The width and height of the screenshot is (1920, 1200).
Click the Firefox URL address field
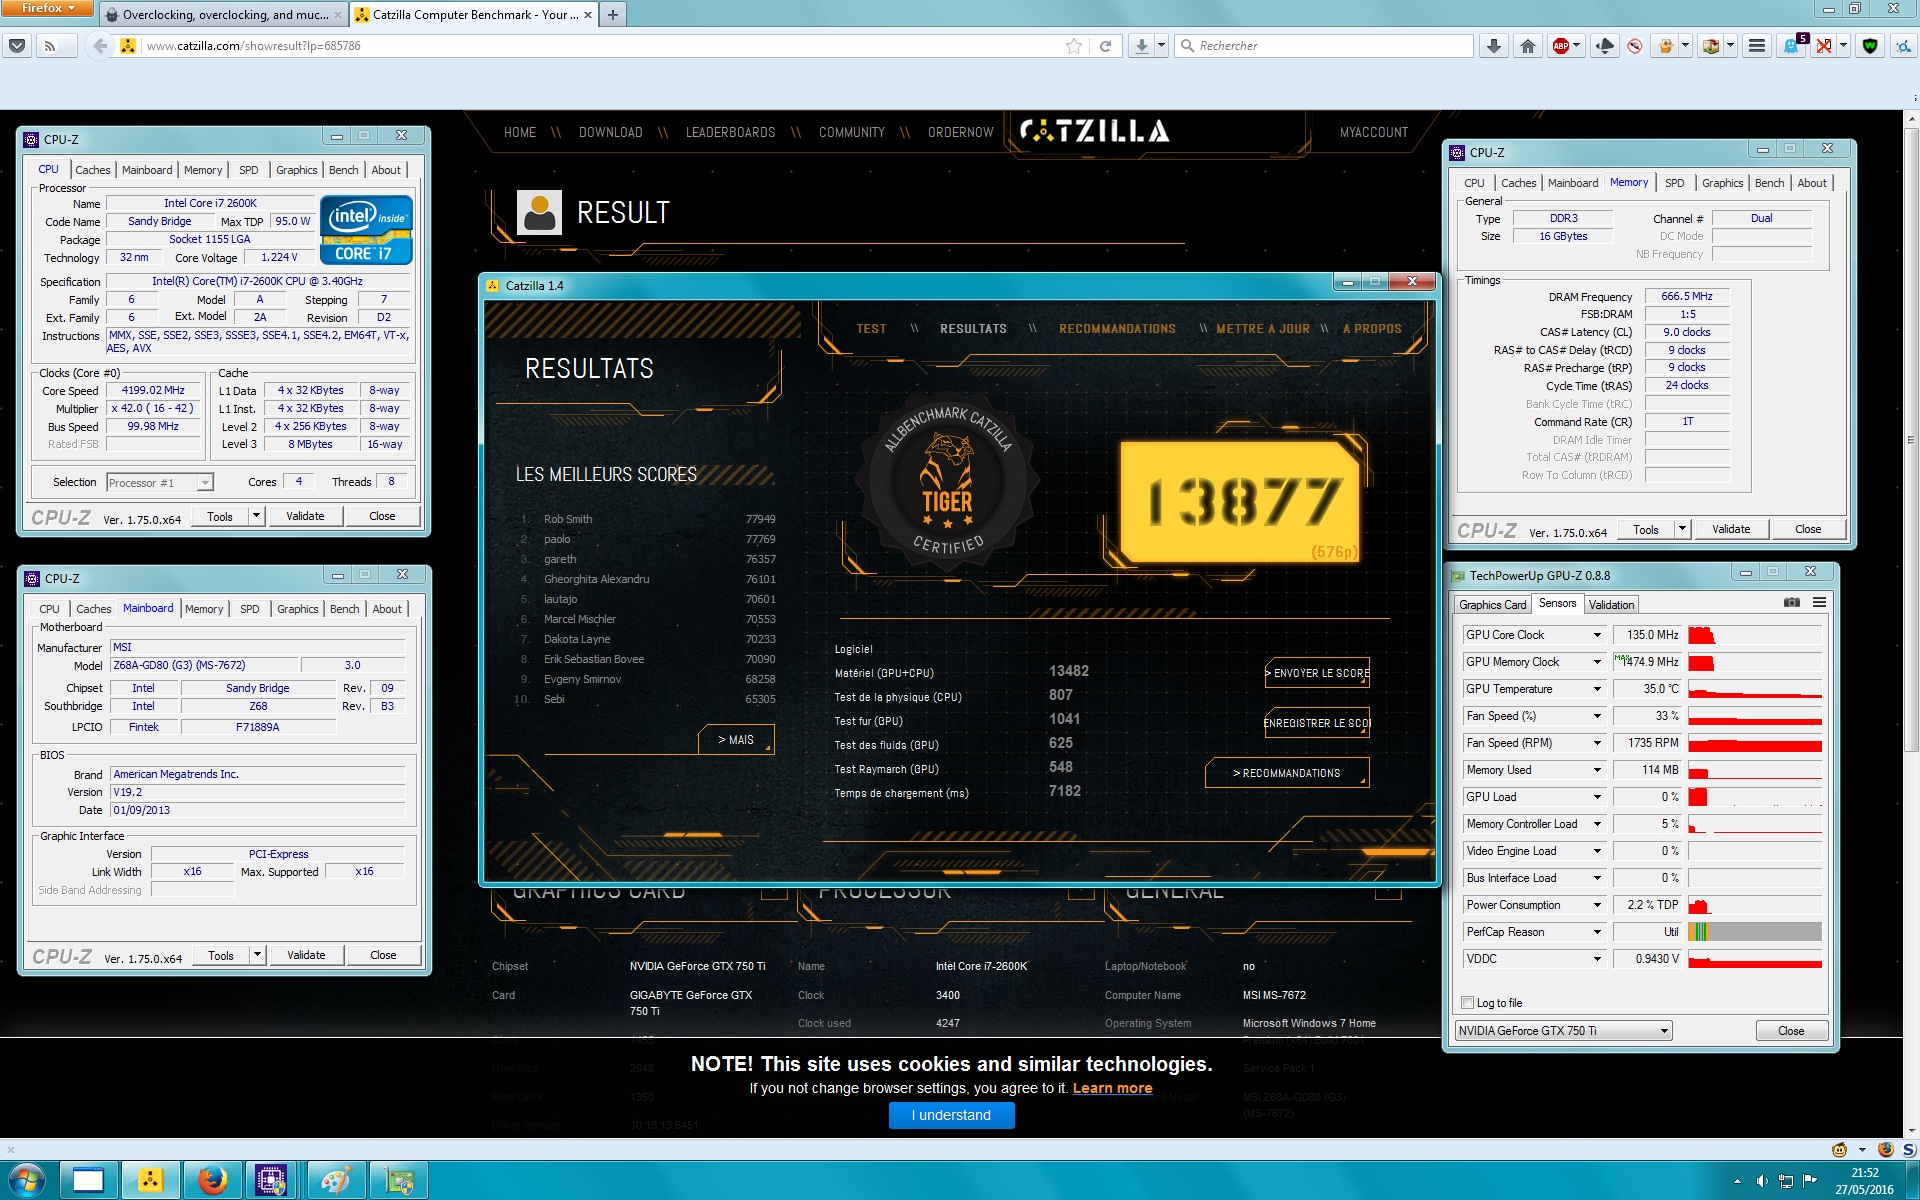pos(600,46)
